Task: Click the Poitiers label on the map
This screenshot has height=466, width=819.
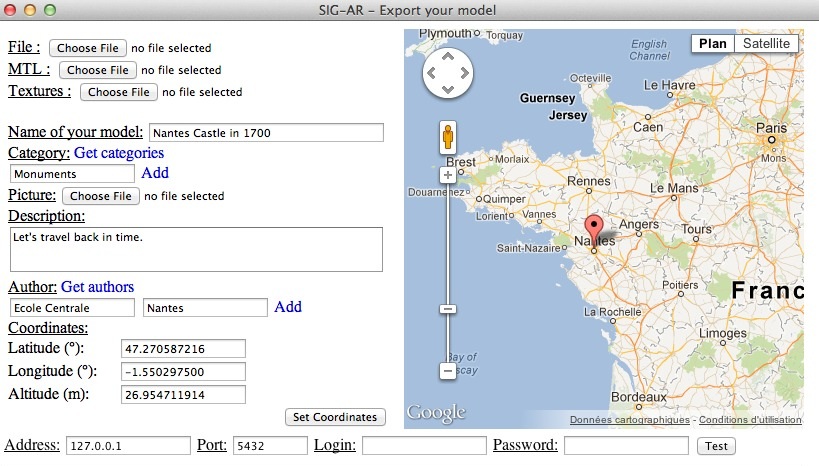Action: pyautogui.click(x=680, y=285)
